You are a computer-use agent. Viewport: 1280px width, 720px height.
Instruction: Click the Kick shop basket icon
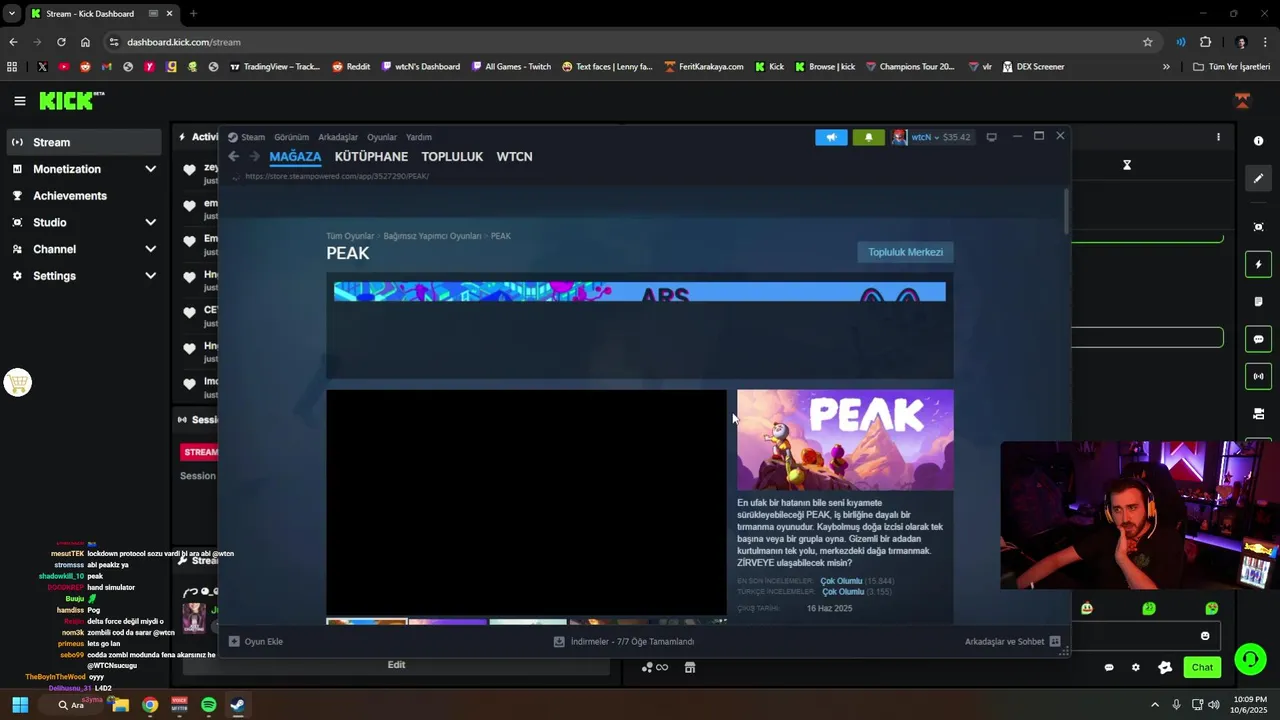point(17,382)
